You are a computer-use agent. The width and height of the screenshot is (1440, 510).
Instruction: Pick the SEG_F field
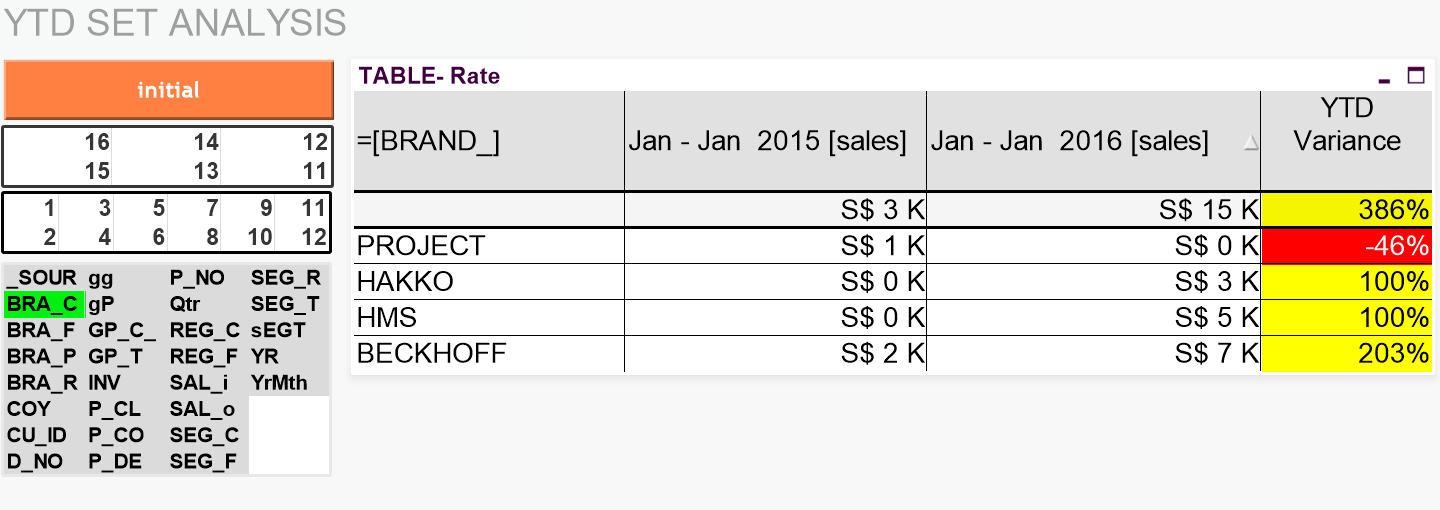202,461
